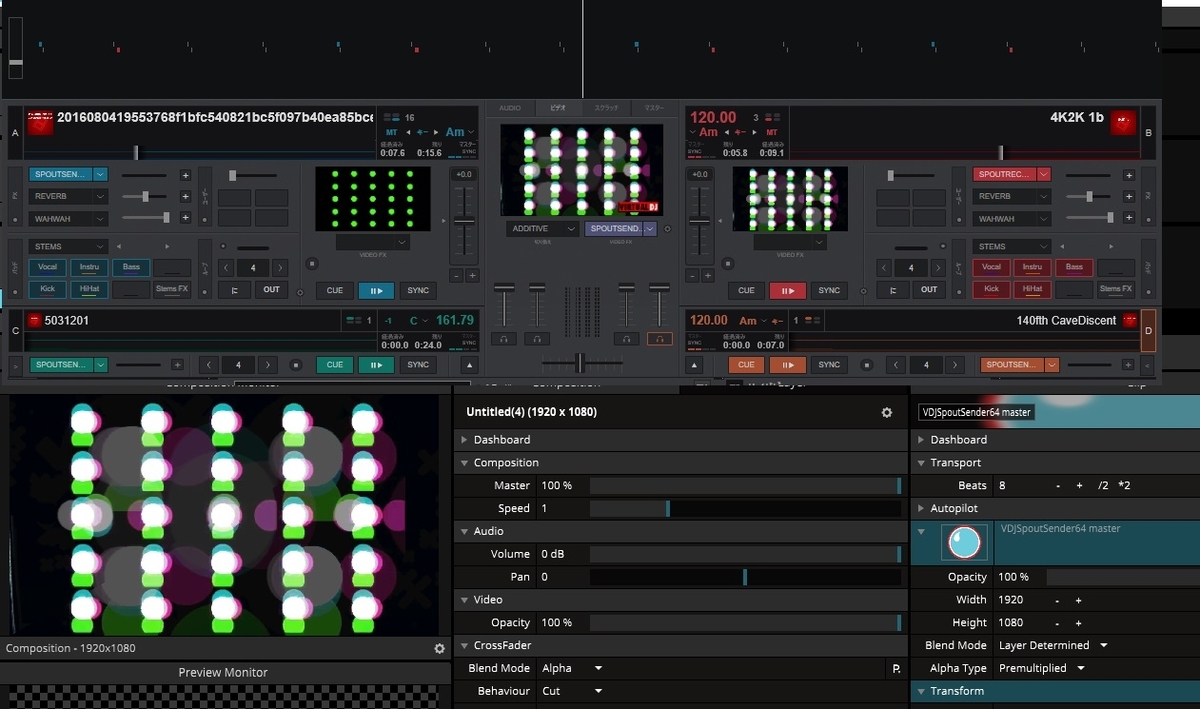Toggle Kick stem on deck B
The height and width of the screenshot is (709, 1200).
(991, 289)
